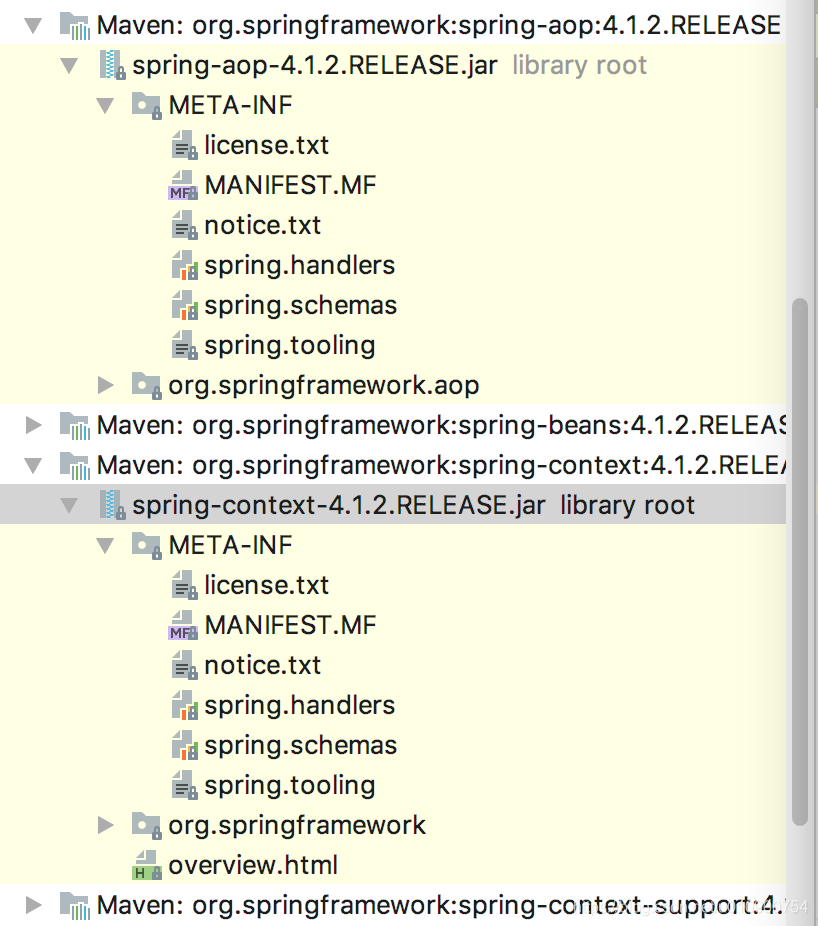Collapse the Maven spring-context library node
The image size is (818, 926).
click(x=33, y=465)
